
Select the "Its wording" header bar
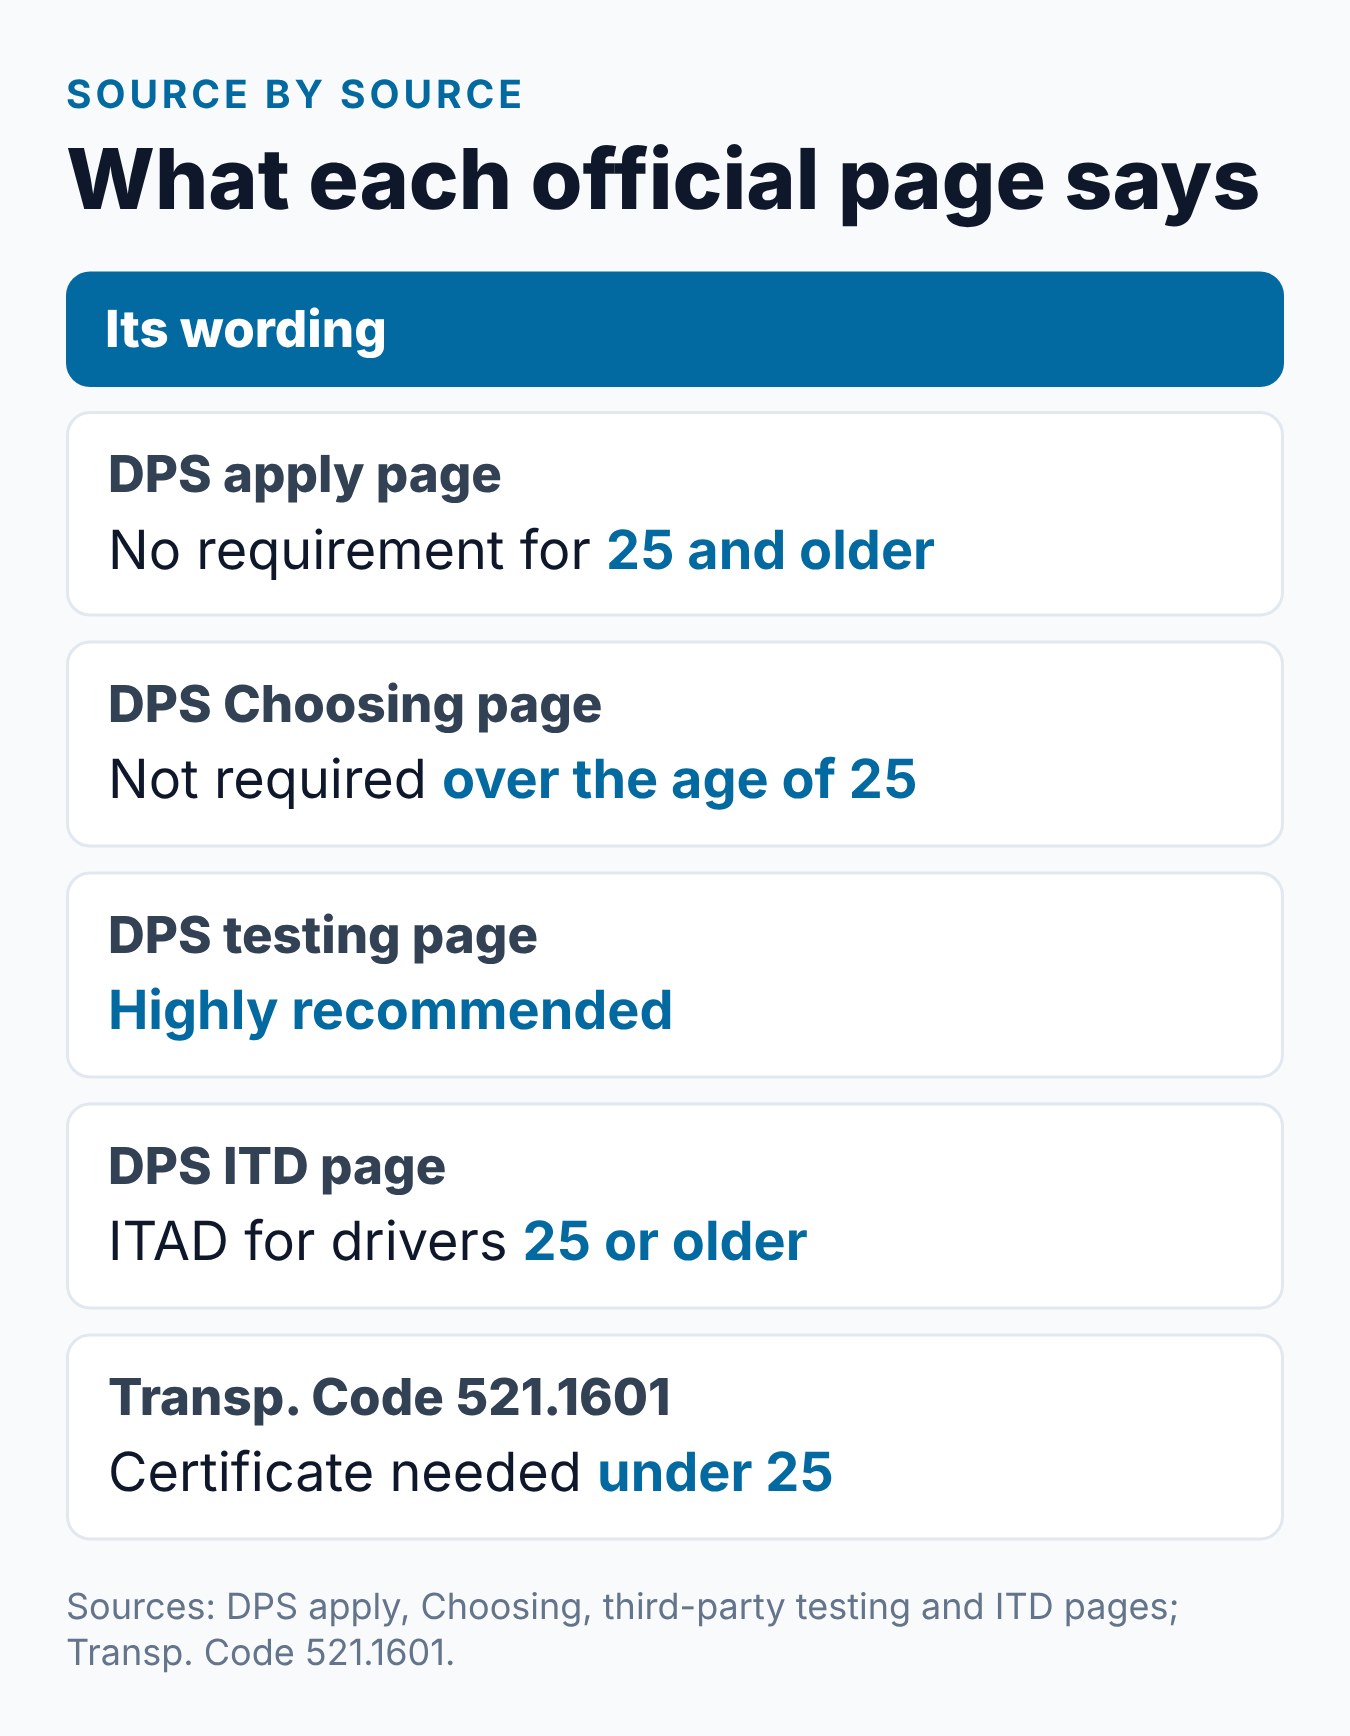(675, 329)
